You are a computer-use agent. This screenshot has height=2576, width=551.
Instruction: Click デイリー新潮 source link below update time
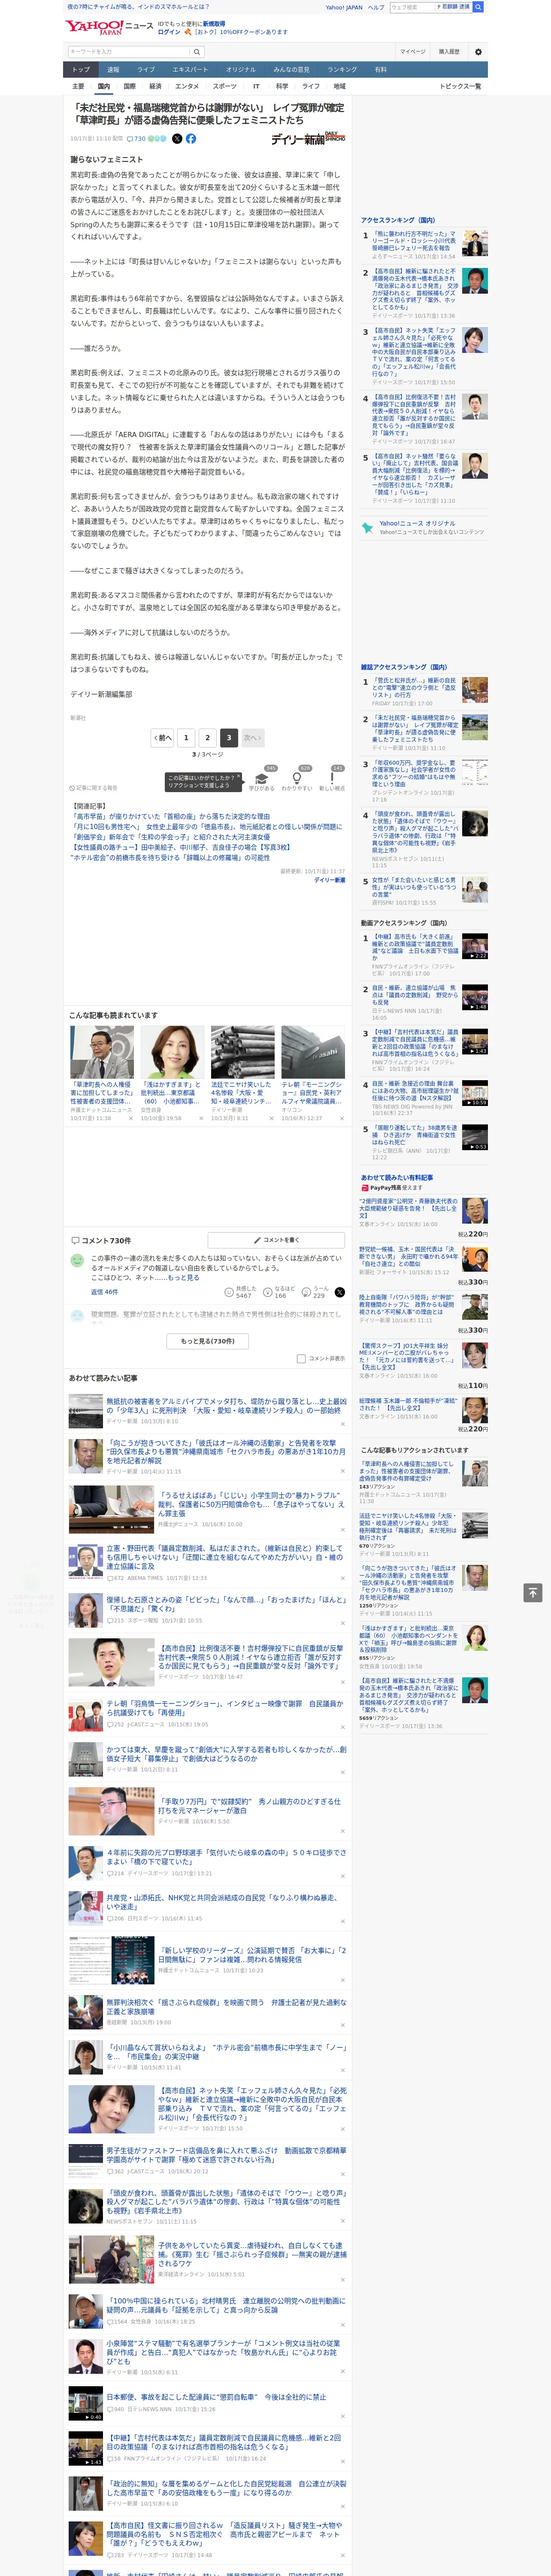[x=329, y=880]
